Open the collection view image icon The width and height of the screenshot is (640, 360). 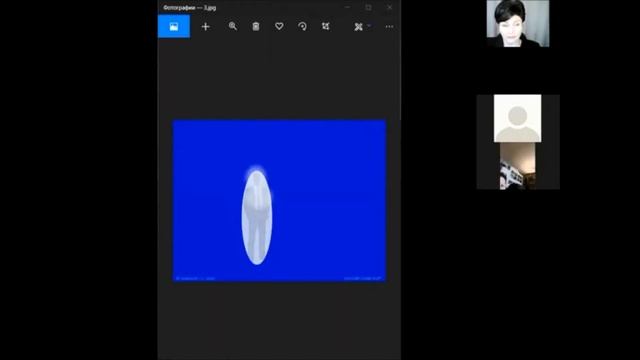(174, 27)
